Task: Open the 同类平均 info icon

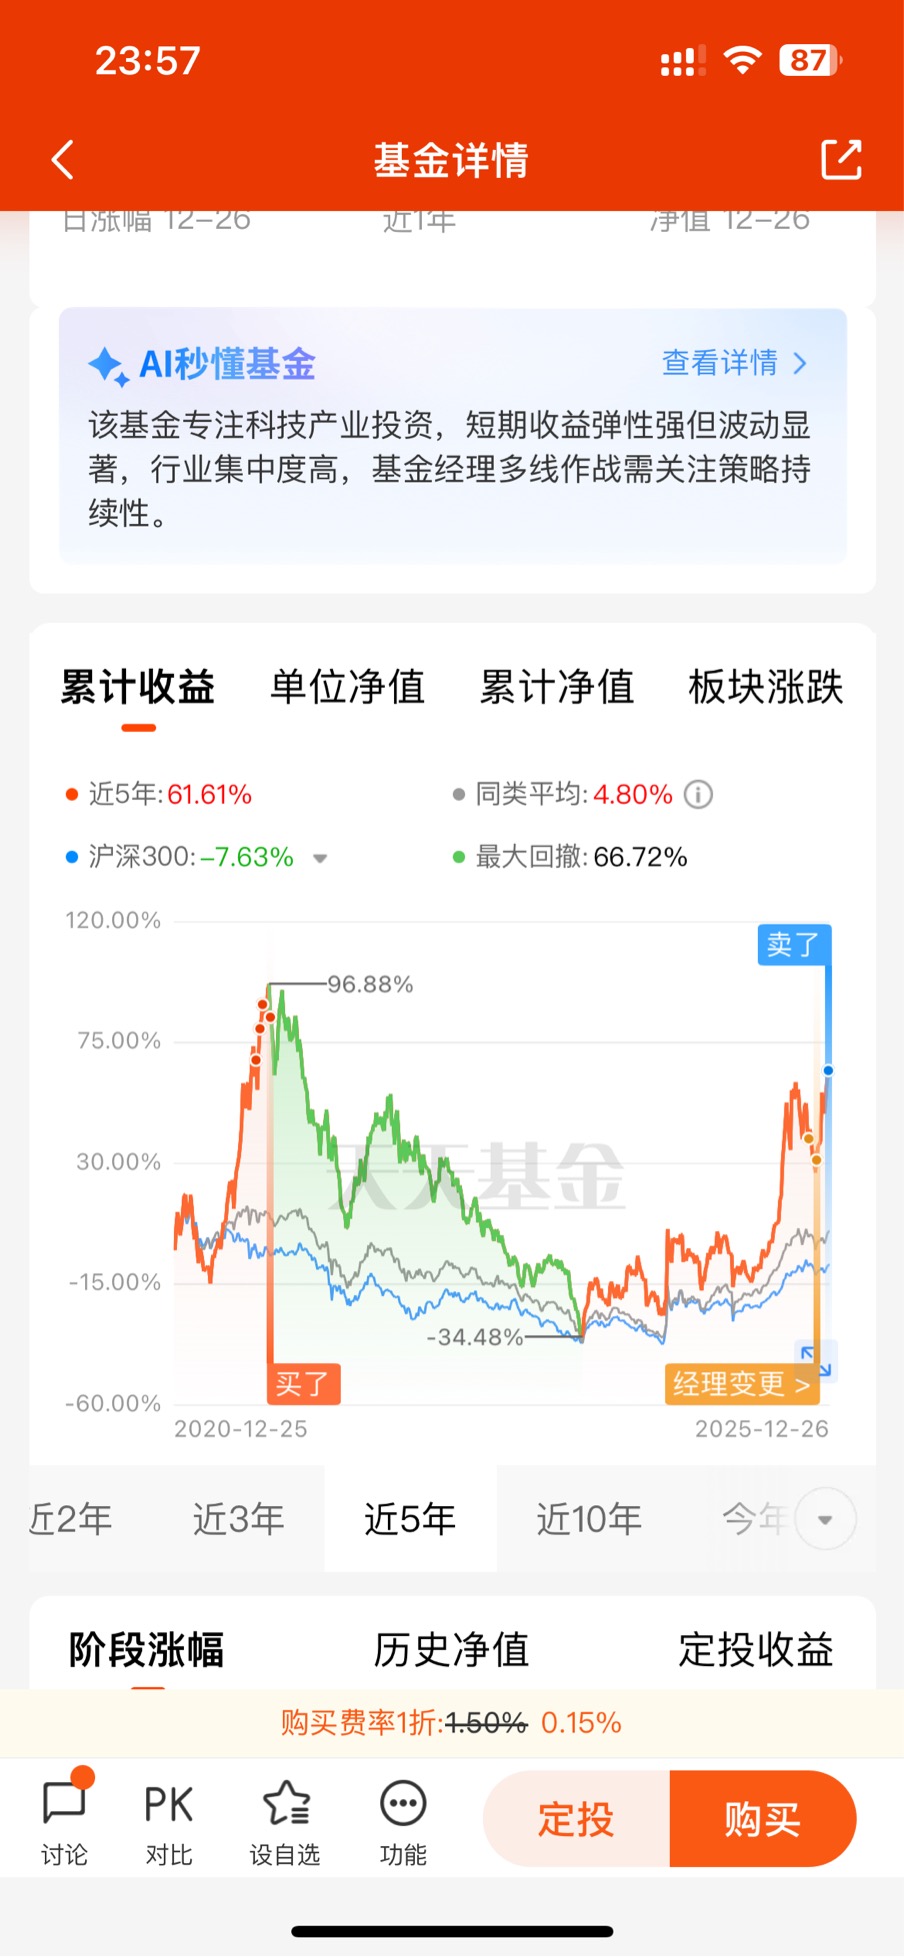Action: (698, 795)
